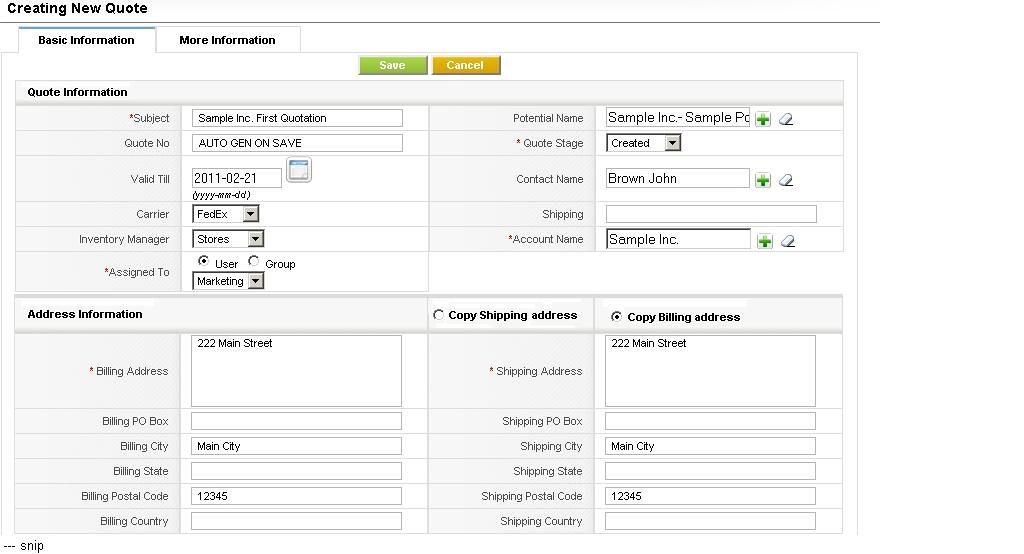The height and width of the screenshot is (554, 1024).
Task: Edit the Subject field
Action: tap(297, 118)
